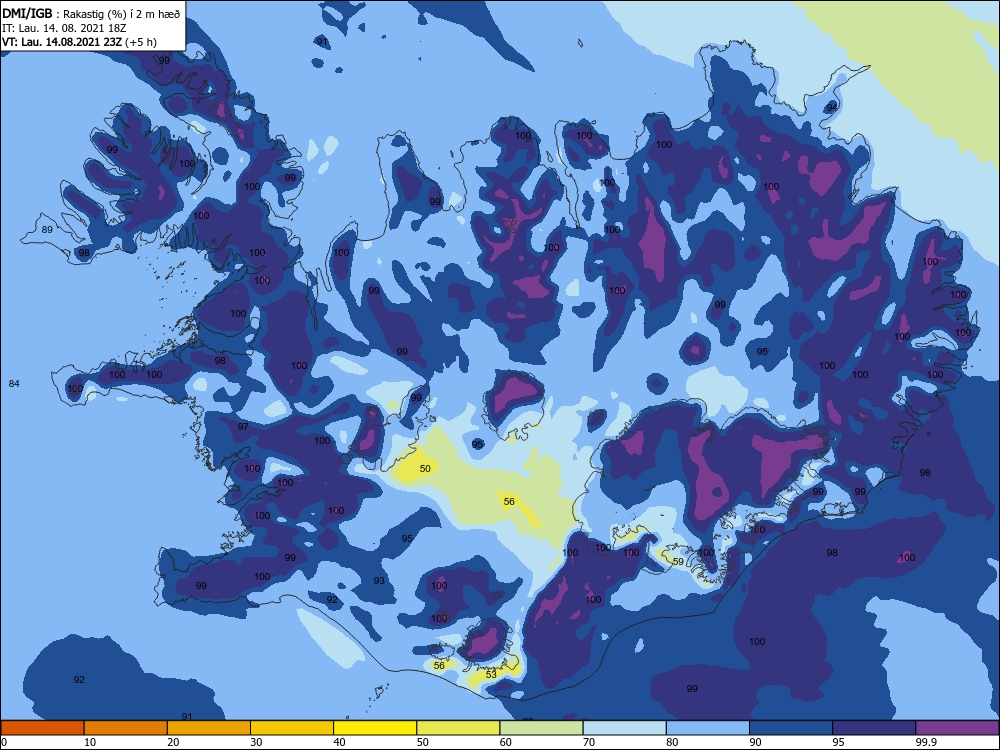
Task: Select the 10–20 orange legend color block
Action: click(126, 728)
